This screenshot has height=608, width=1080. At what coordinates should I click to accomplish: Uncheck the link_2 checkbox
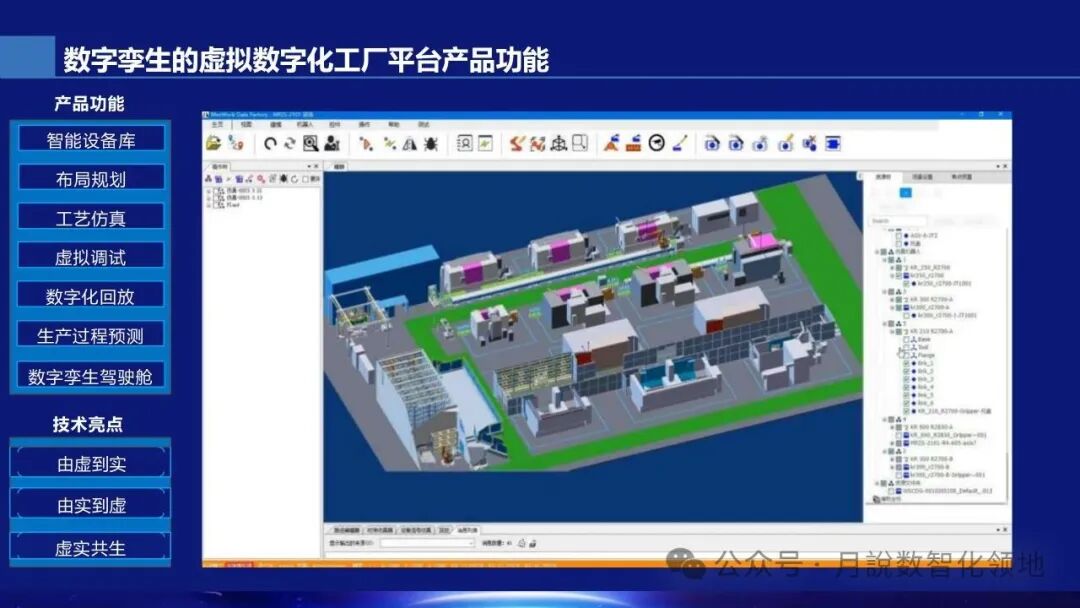pos(906,372)
